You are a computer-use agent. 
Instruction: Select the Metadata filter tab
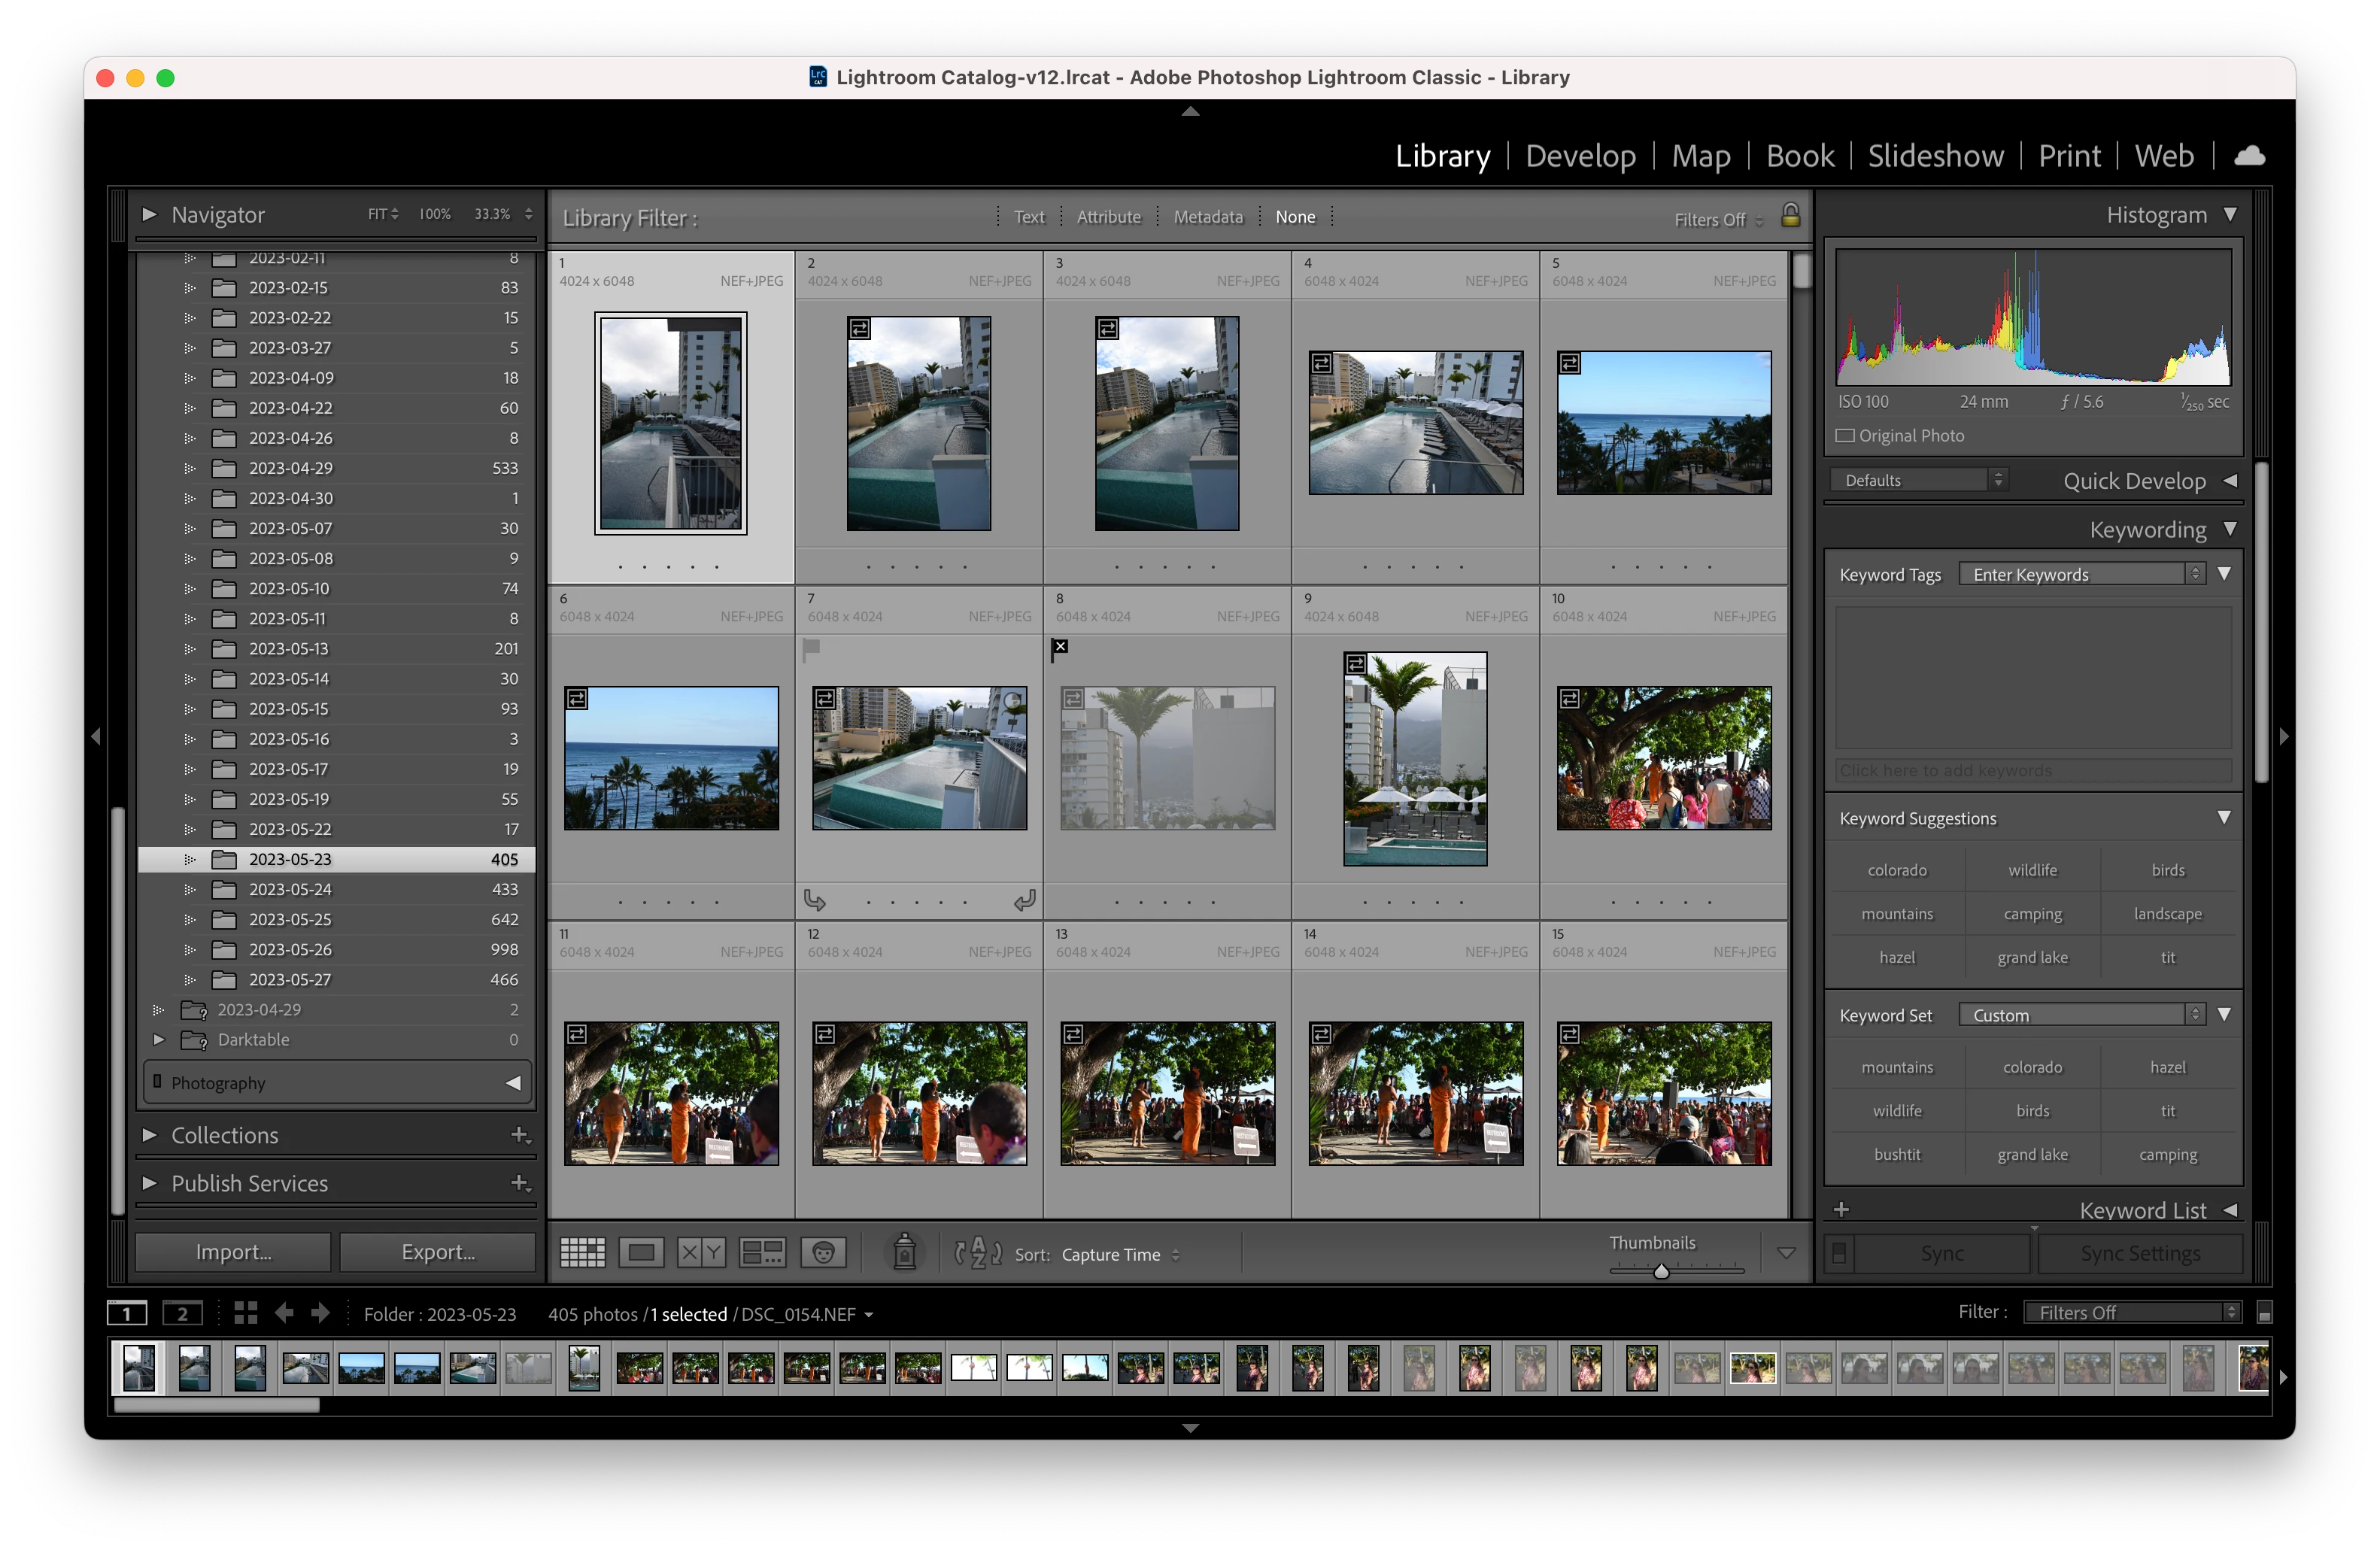click(x=1207, y=217)
